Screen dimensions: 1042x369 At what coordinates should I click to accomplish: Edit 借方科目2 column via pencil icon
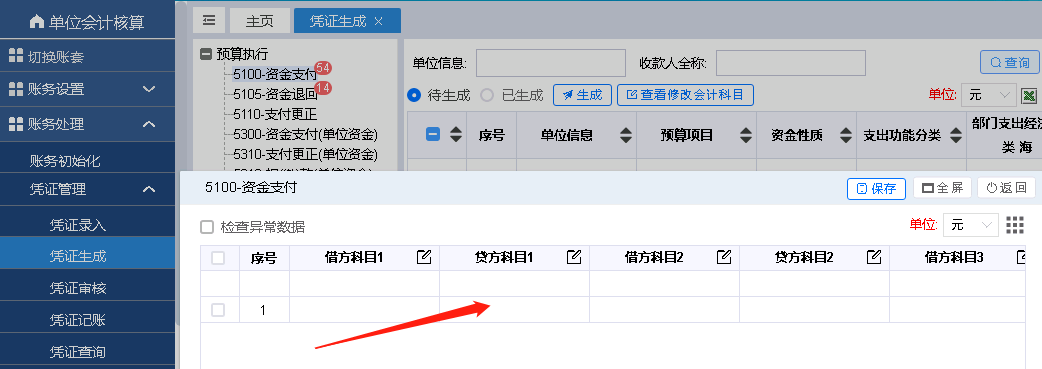[x=724, y=257]
